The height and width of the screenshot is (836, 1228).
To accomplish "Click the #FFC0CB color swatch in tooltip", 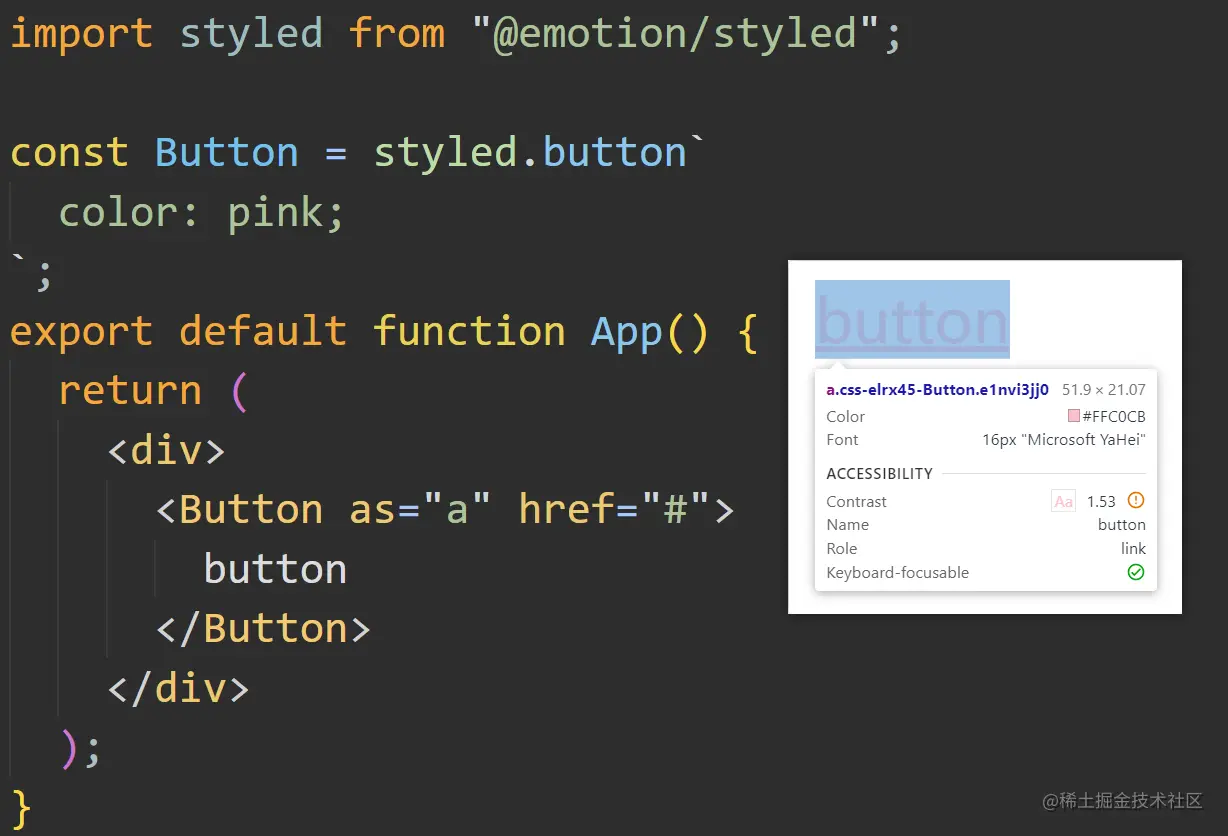I will pos(1073,416).
